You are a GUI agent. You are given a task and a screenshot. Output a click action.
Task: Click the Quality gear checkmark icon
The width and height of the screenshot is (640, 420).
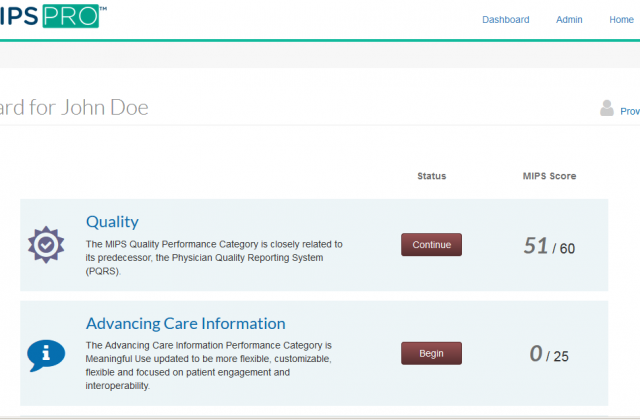[x=45, y=245]
